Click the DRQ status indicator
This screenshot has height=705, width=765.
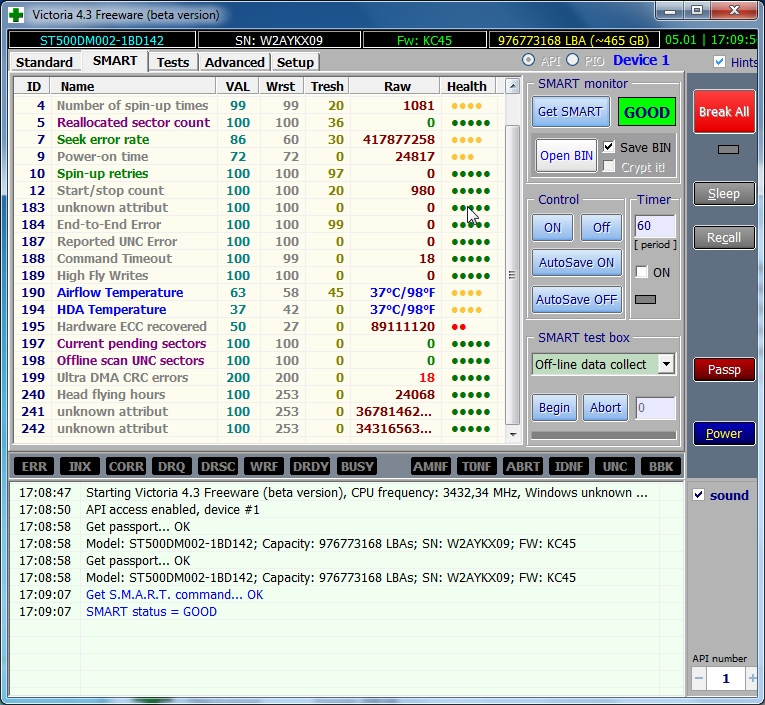point(172,467)
